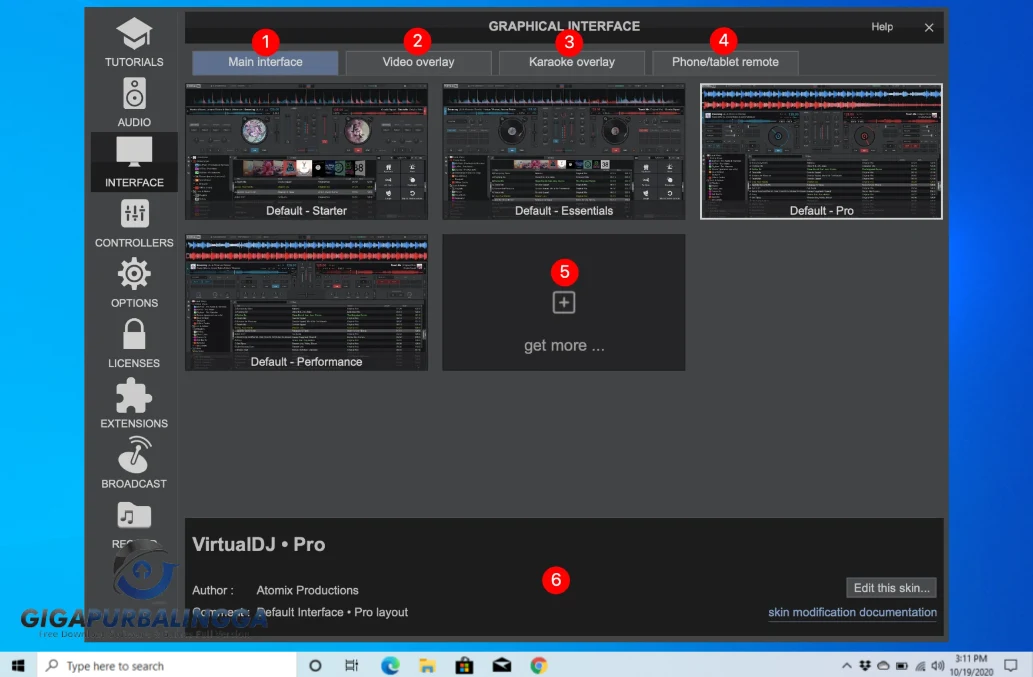Screen dimensions: 1033x677
Task: Switch to the Phone/tablet remote tab
Action: [725, 62]
